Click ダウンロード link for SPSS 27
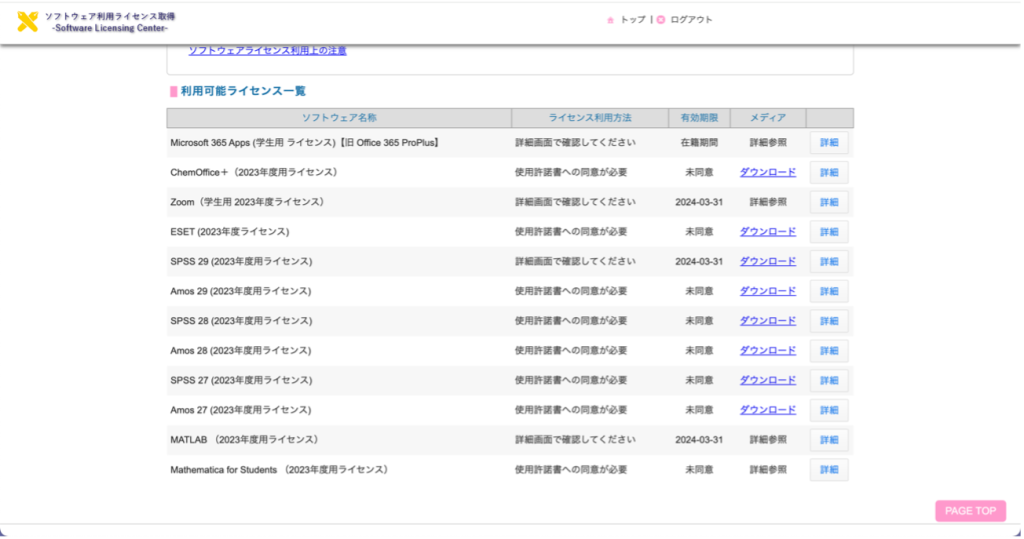The width and height of the screenshot is (1024, 539). pos(767,380)
